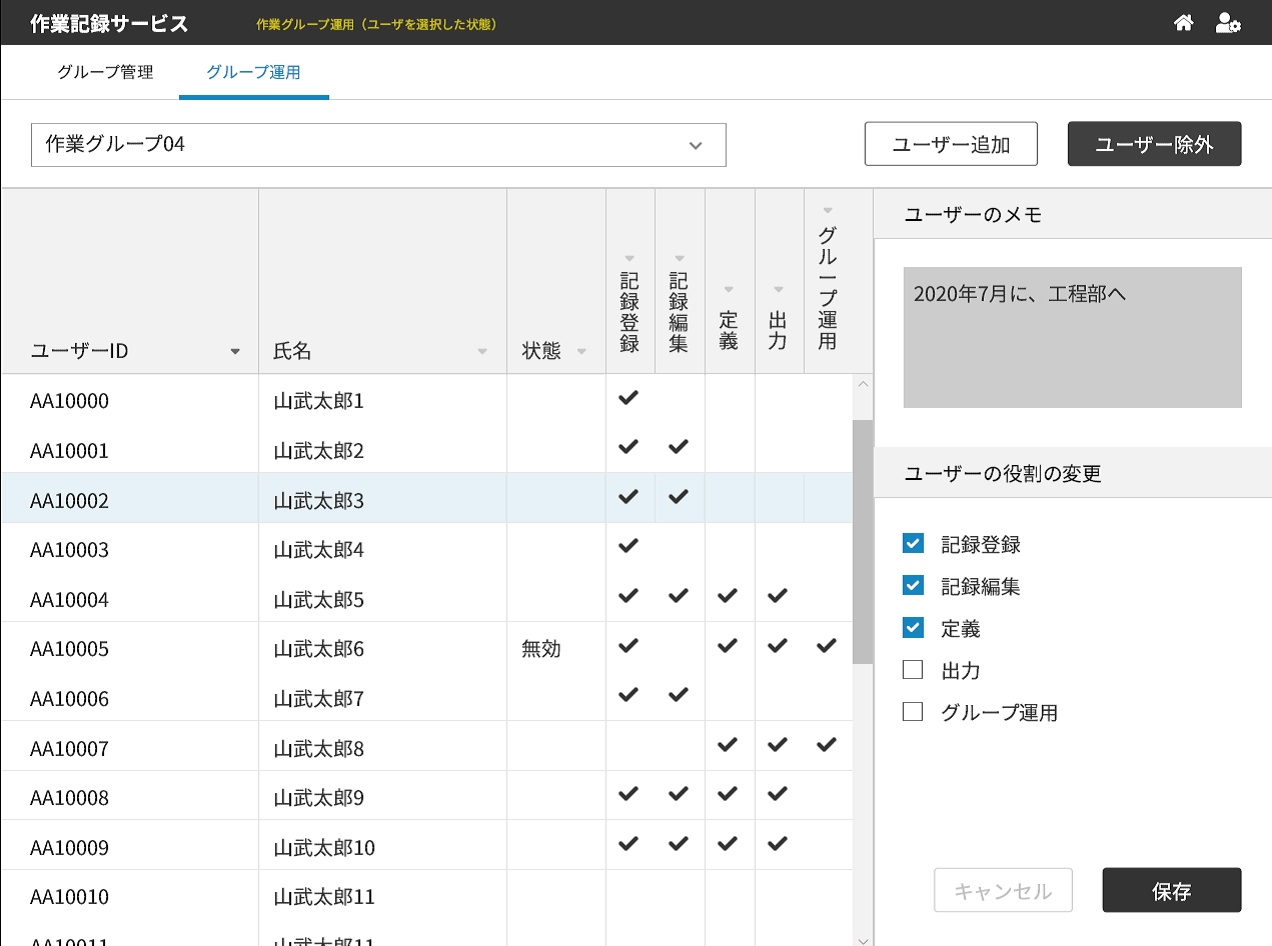Uncheck the 記録編集 role checkbox

point(912,585)
